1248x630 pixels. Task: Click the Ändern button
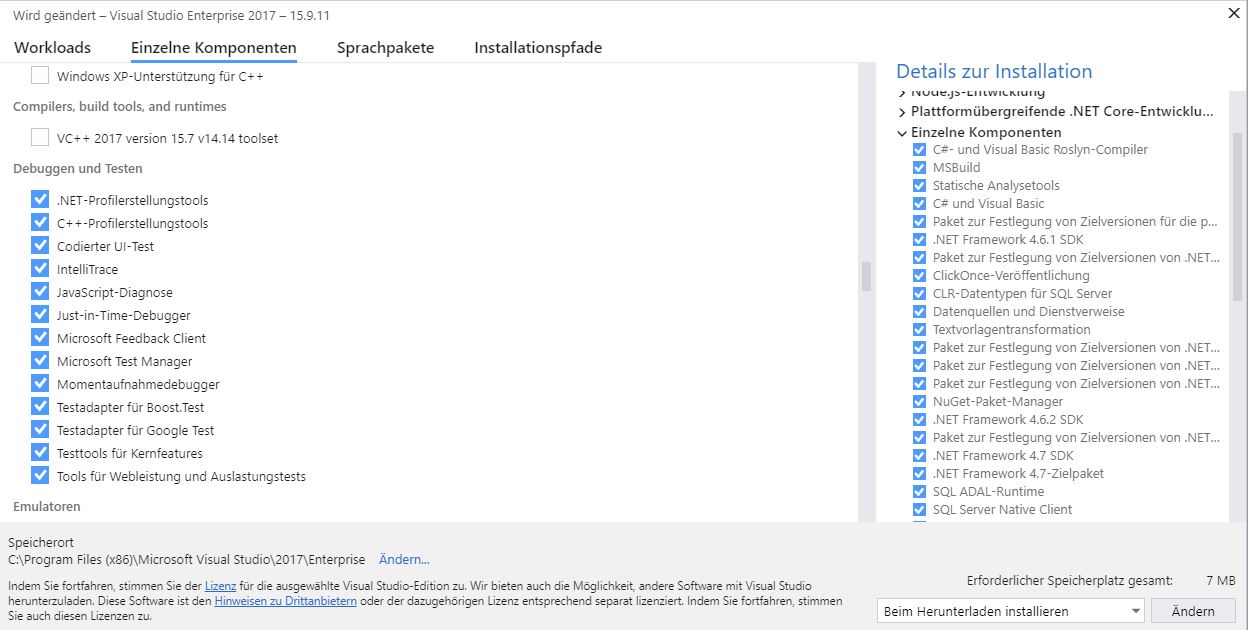pyautogui.click(x=1193, y=611)
